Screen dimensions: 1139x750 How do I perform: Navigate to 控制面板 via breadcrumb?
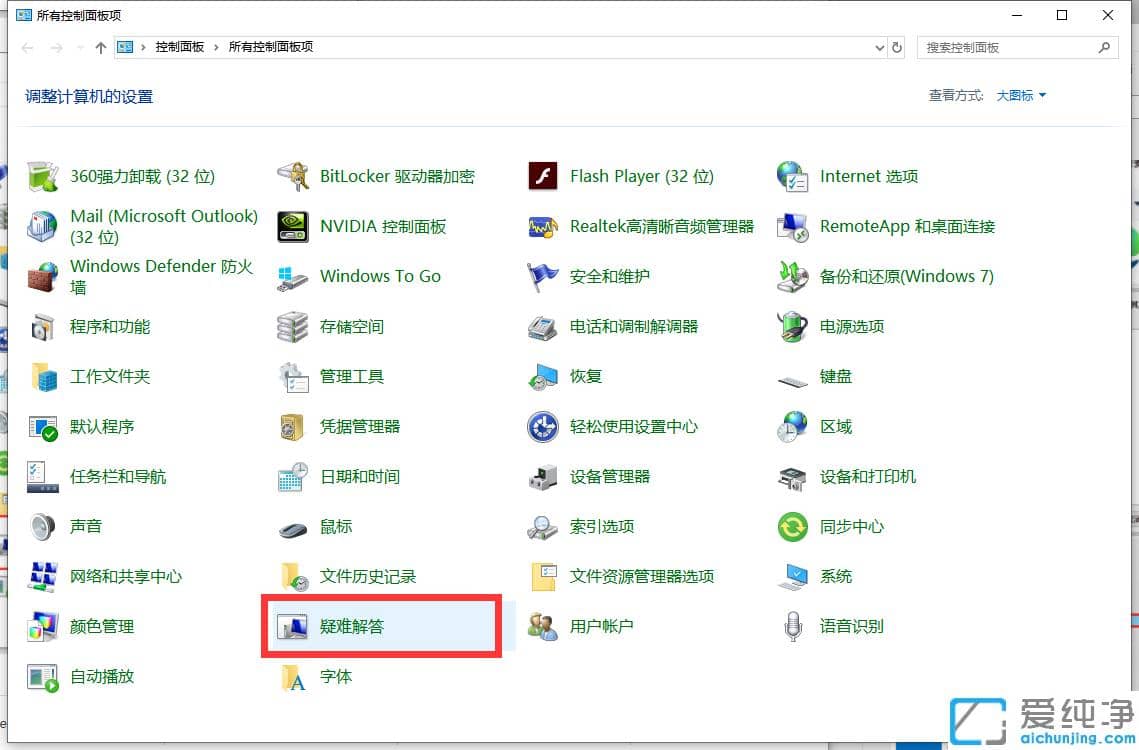(x=178, y=46)
